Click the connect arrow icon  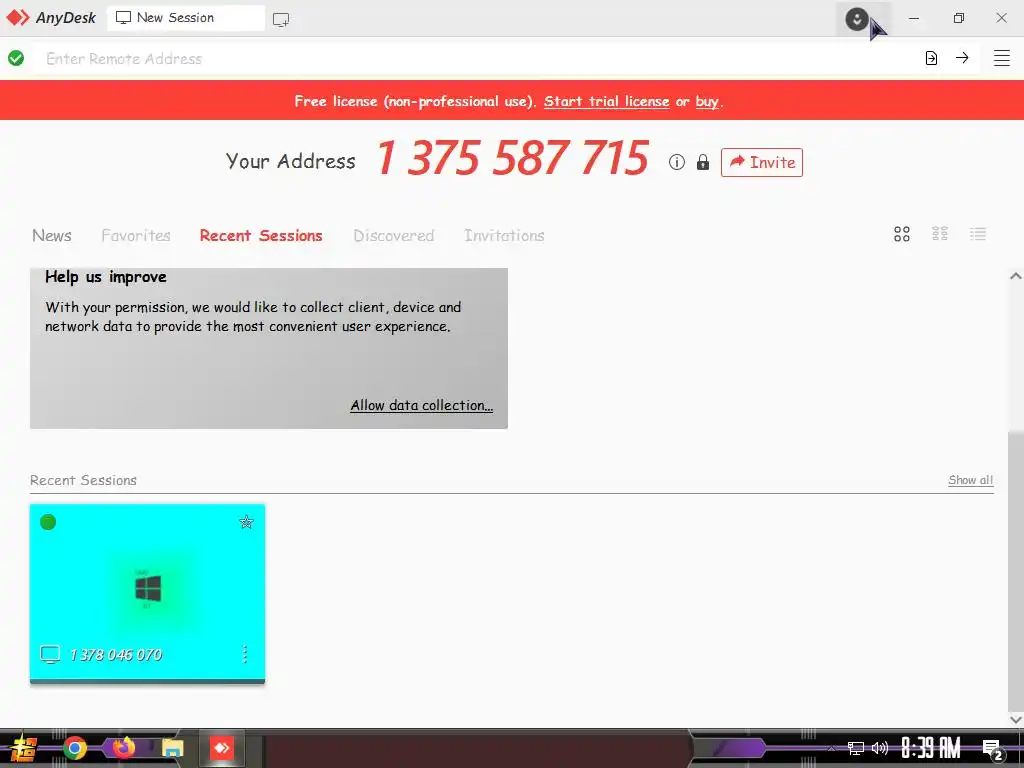pos(962,57)
